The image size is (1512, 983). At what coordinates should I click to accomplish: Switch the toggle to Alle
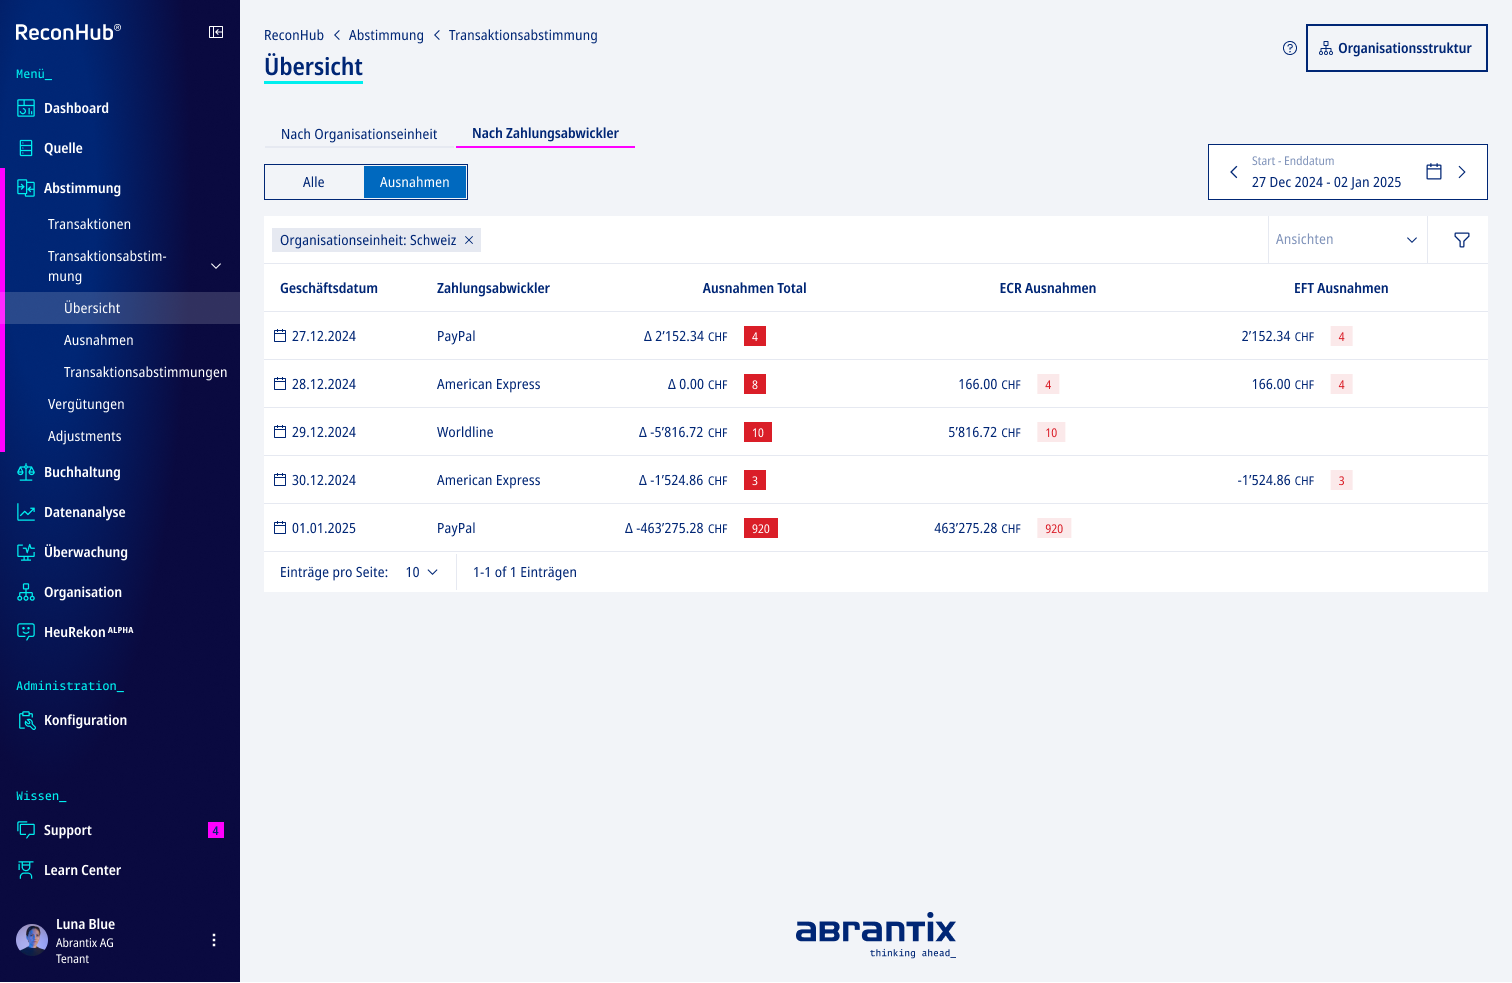[x=314, y=182]
